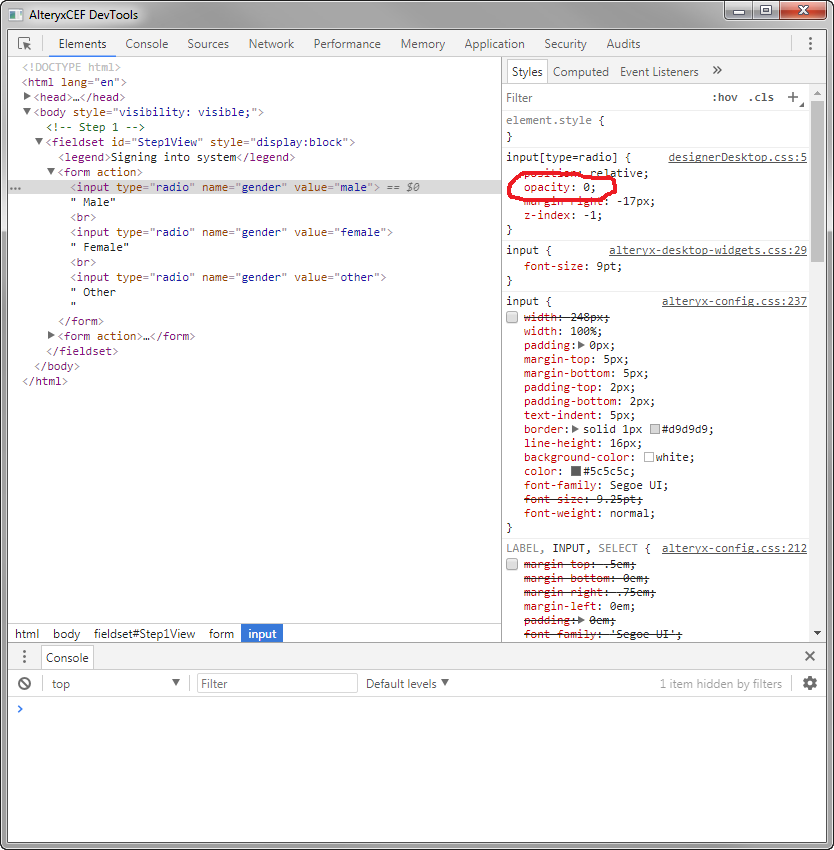Select the Styles pane tab
834x850 pixels.
[527, 72]
